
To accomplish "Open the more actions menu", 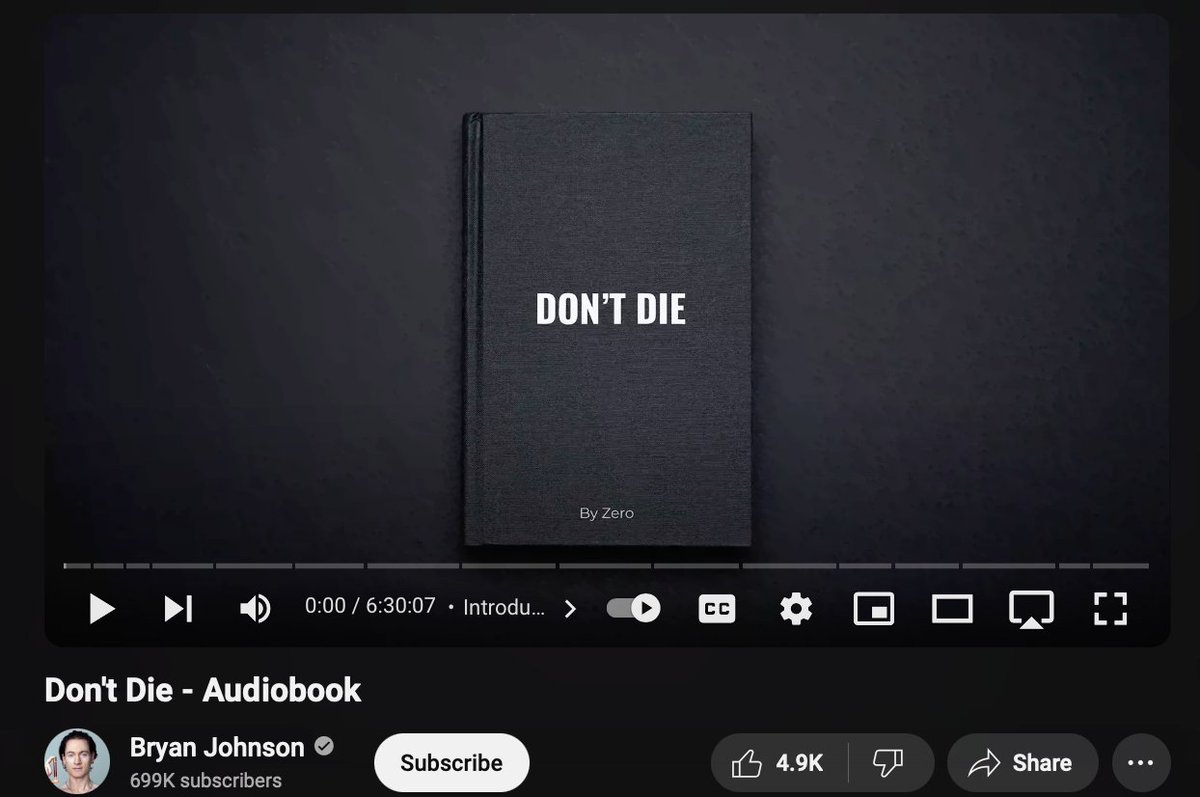I will 1140,763.
